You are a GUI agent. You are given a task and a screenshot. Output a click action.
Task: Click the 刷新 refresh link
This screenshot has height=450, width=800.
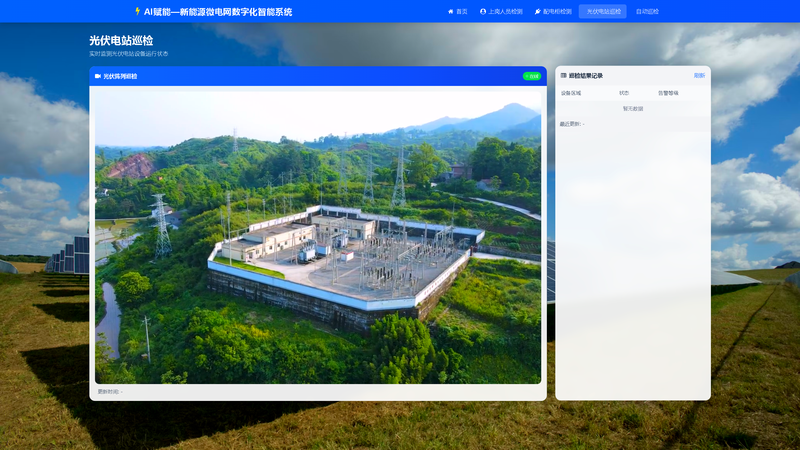click(x=699, y=76)
